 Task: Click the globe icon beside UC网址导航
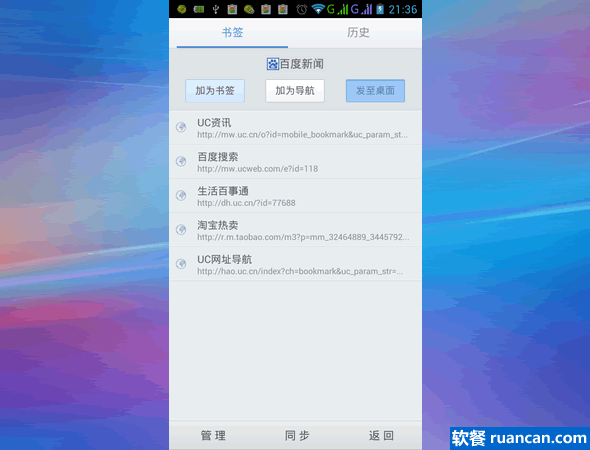181,264
